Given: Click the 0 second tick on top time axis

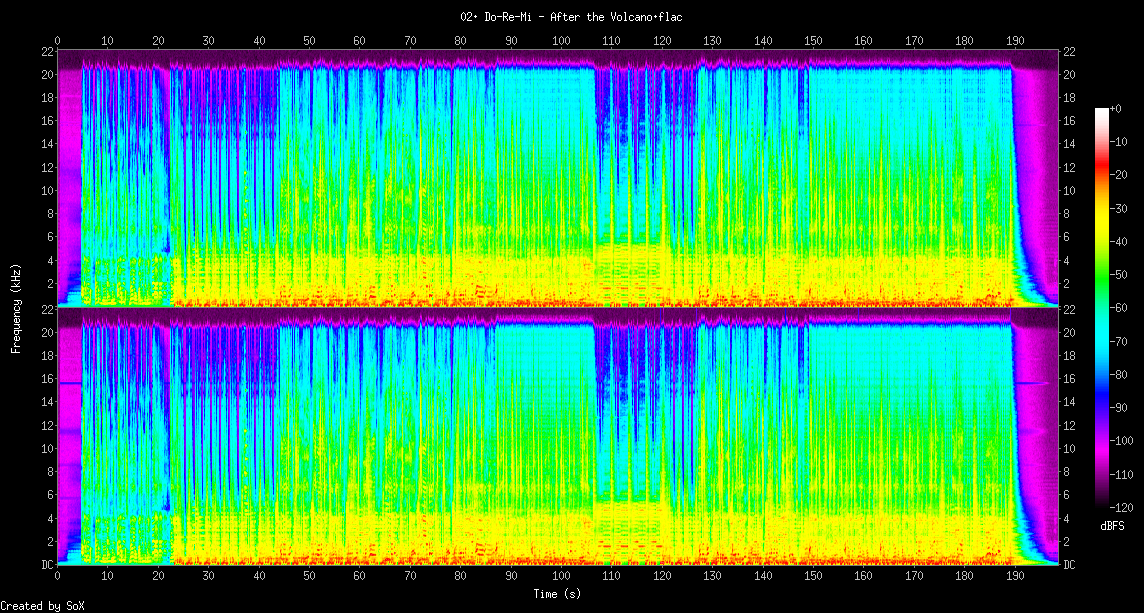Looking at the screenshot, I should point(57,41).
